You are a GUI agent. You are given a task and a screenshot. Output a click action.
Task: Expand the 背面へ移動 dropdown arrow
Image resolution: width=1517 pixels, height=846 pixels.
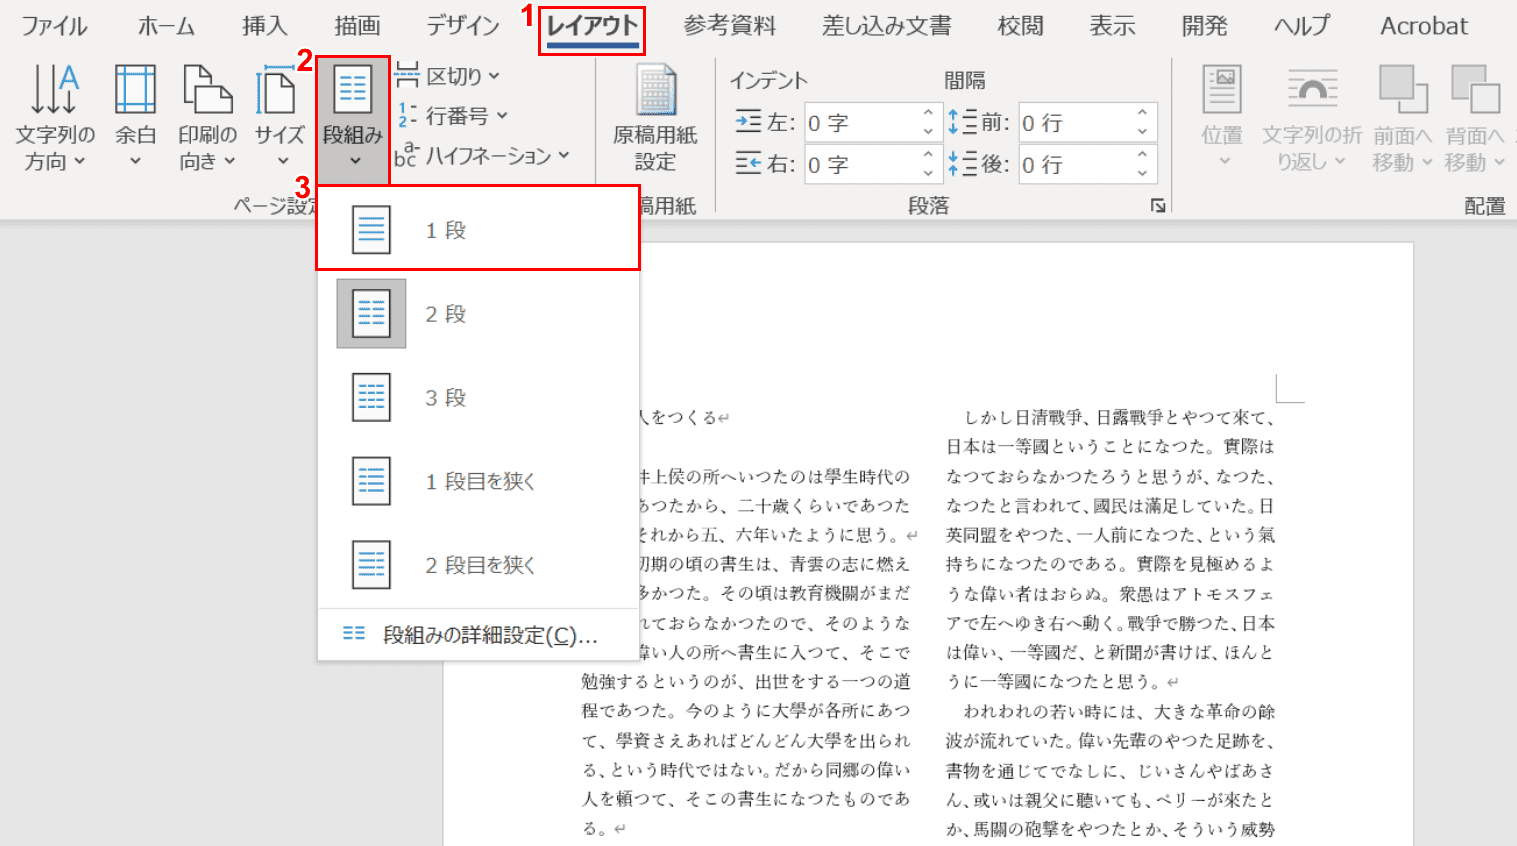coord(1499,162)
